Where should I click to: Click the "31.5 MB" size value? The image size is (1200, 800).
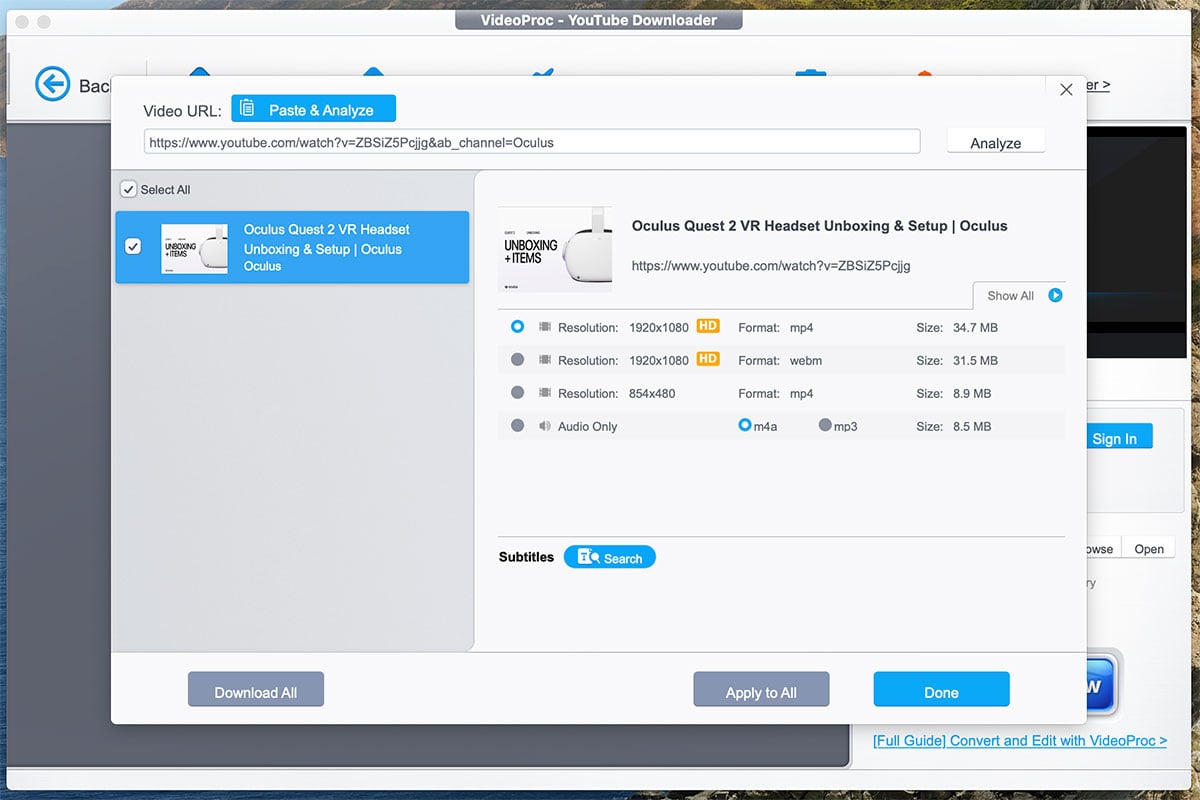click(x=975, y=360)
